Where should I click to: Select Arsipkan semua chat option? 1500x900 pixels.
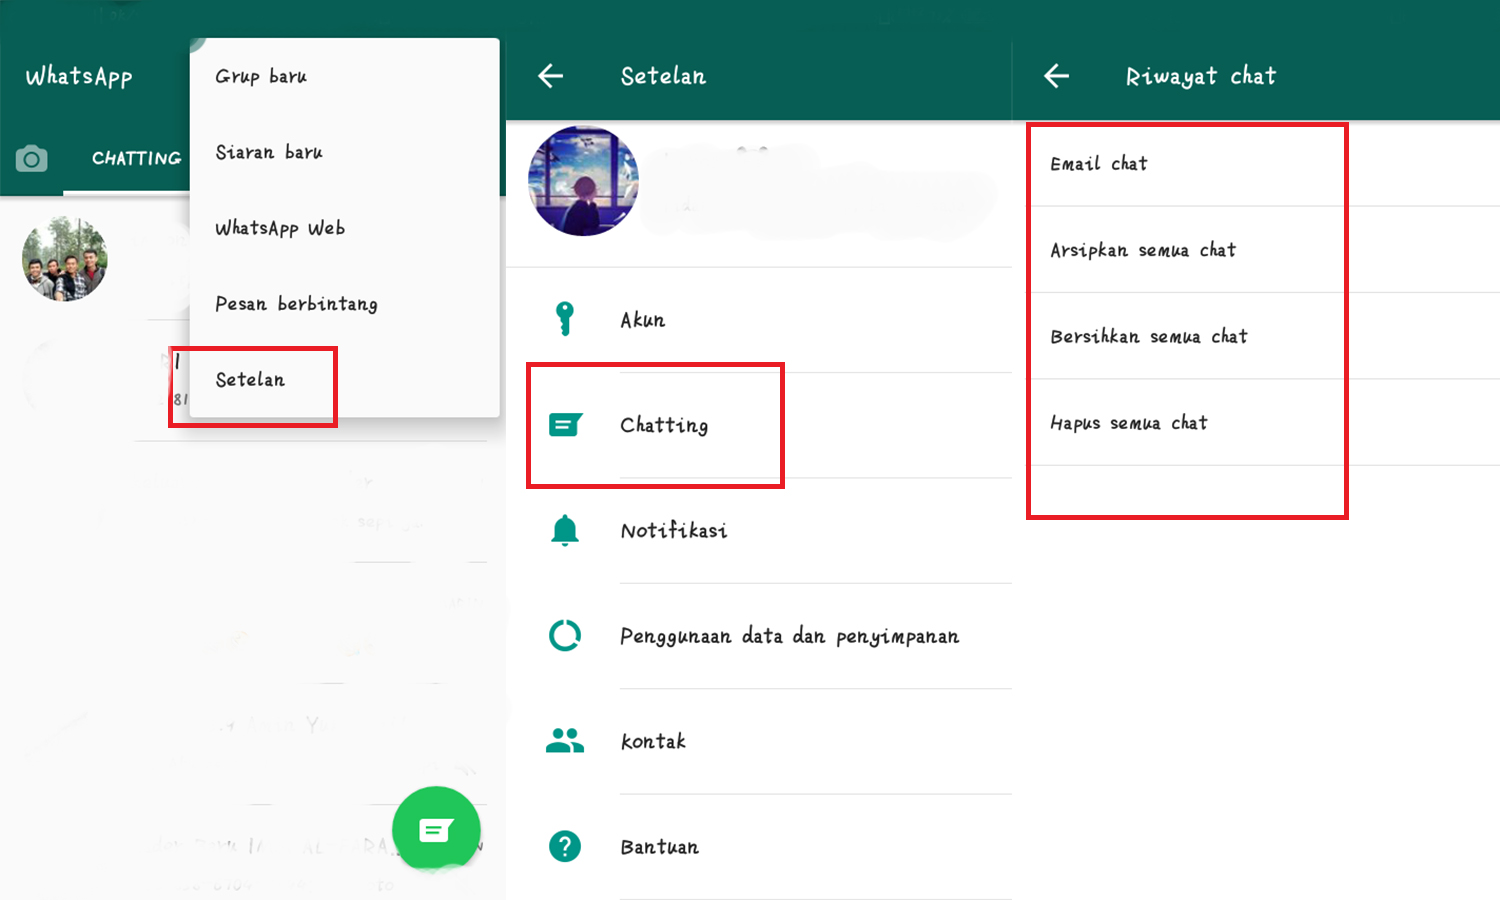(1256, 250)
